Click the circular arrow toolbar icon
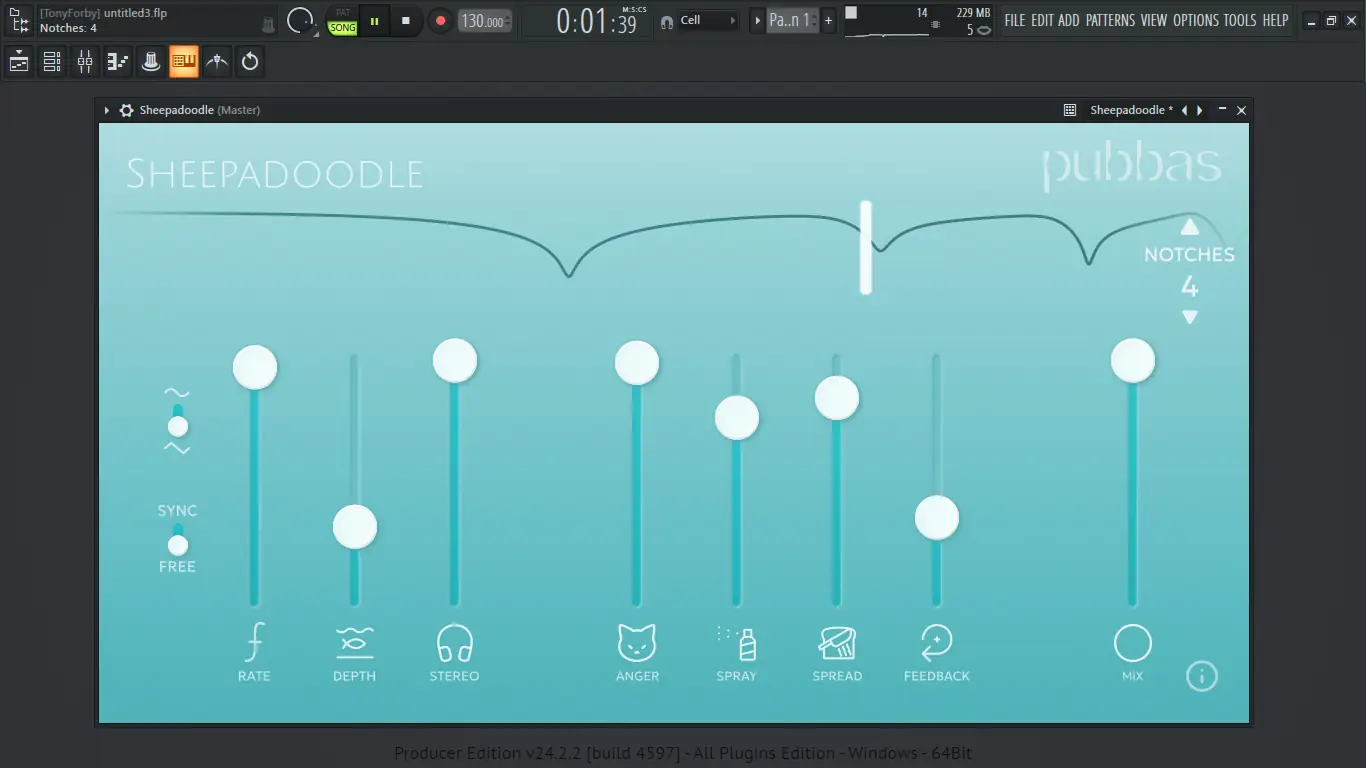 pos(250,62)
